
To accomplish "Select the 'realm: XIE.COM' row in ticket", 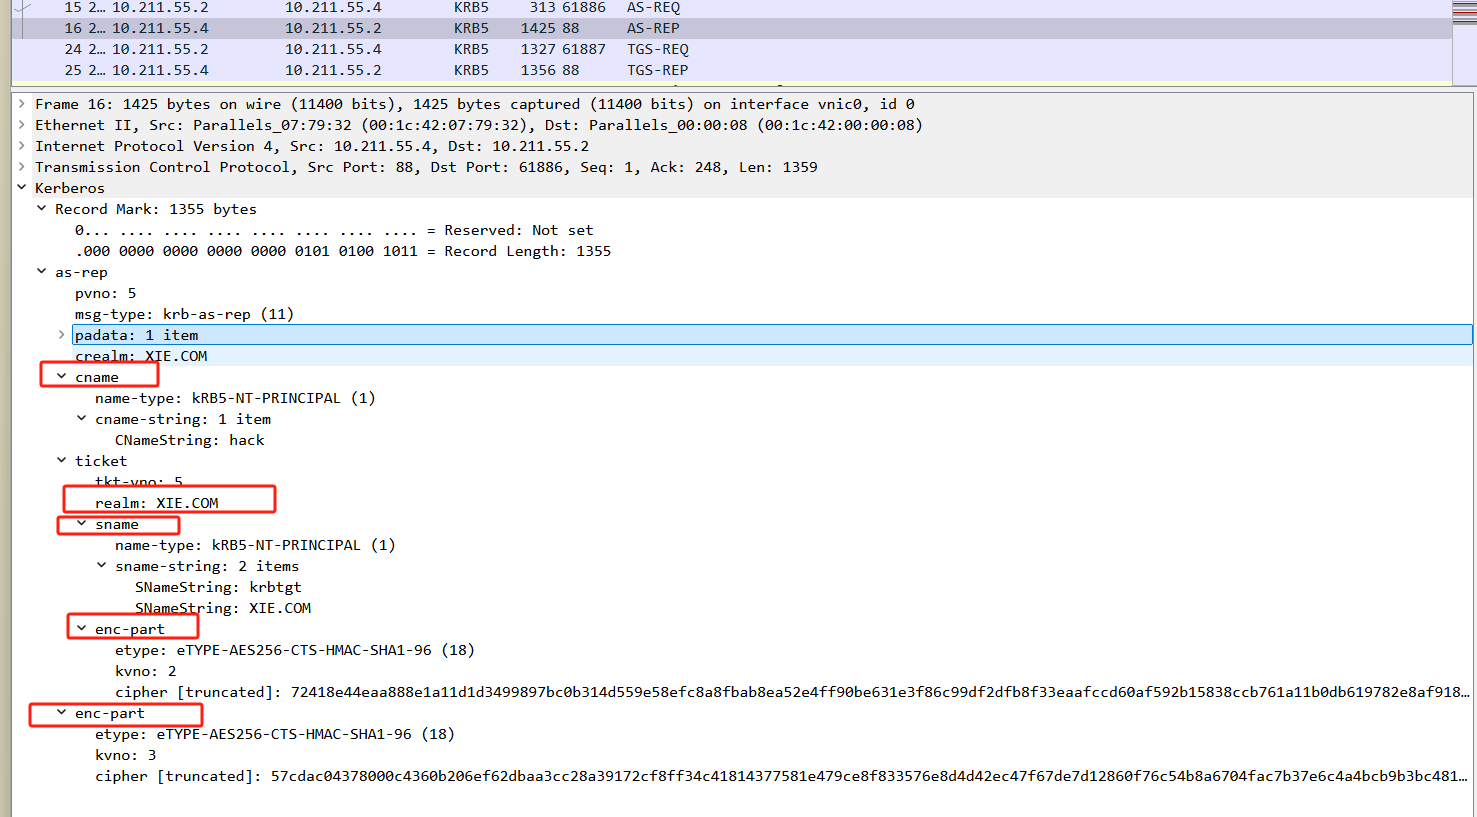I will (157, 503).
